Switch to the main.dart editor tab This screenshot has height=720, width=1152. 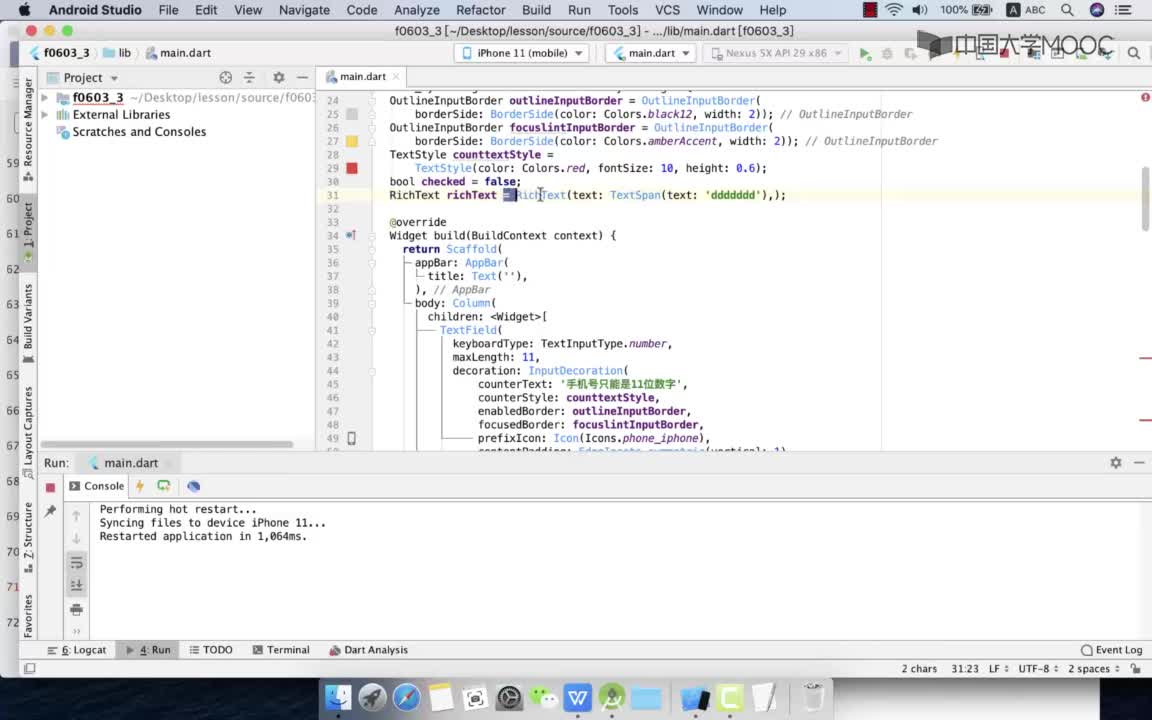coord(362,76)
